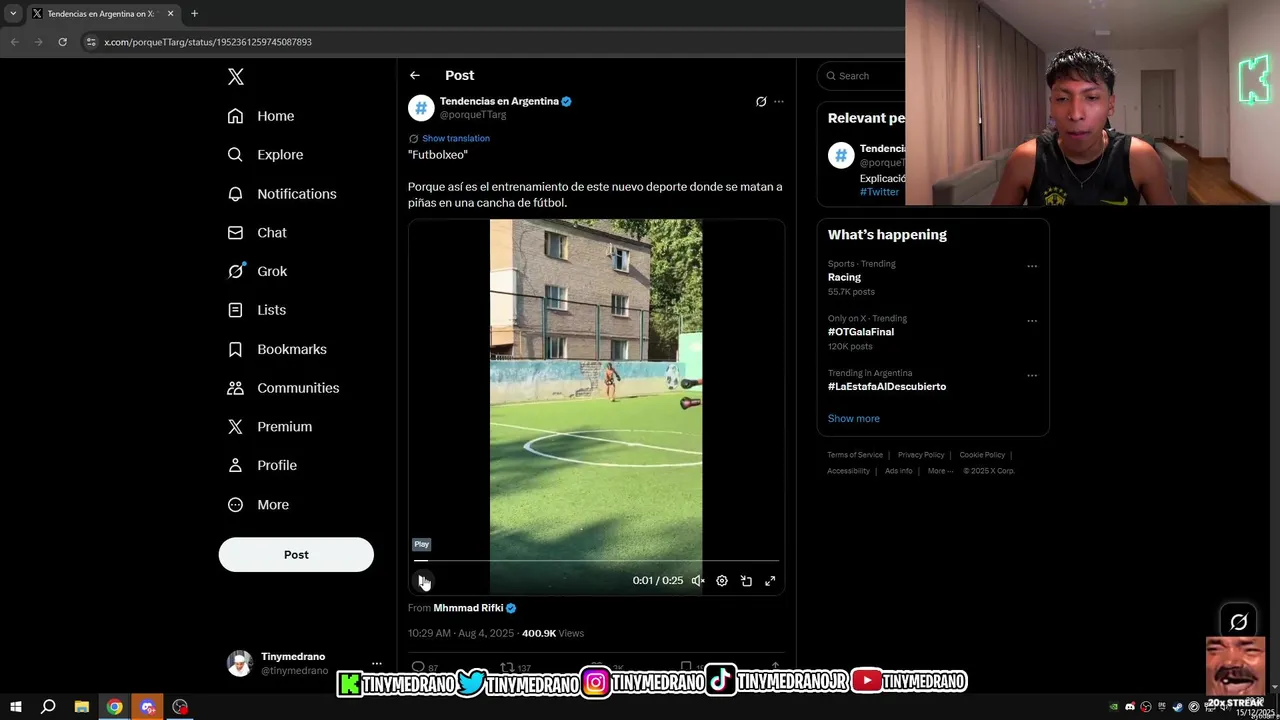Open OBS Studio from the taskbar
The image size is (1280, 720).
180,707
